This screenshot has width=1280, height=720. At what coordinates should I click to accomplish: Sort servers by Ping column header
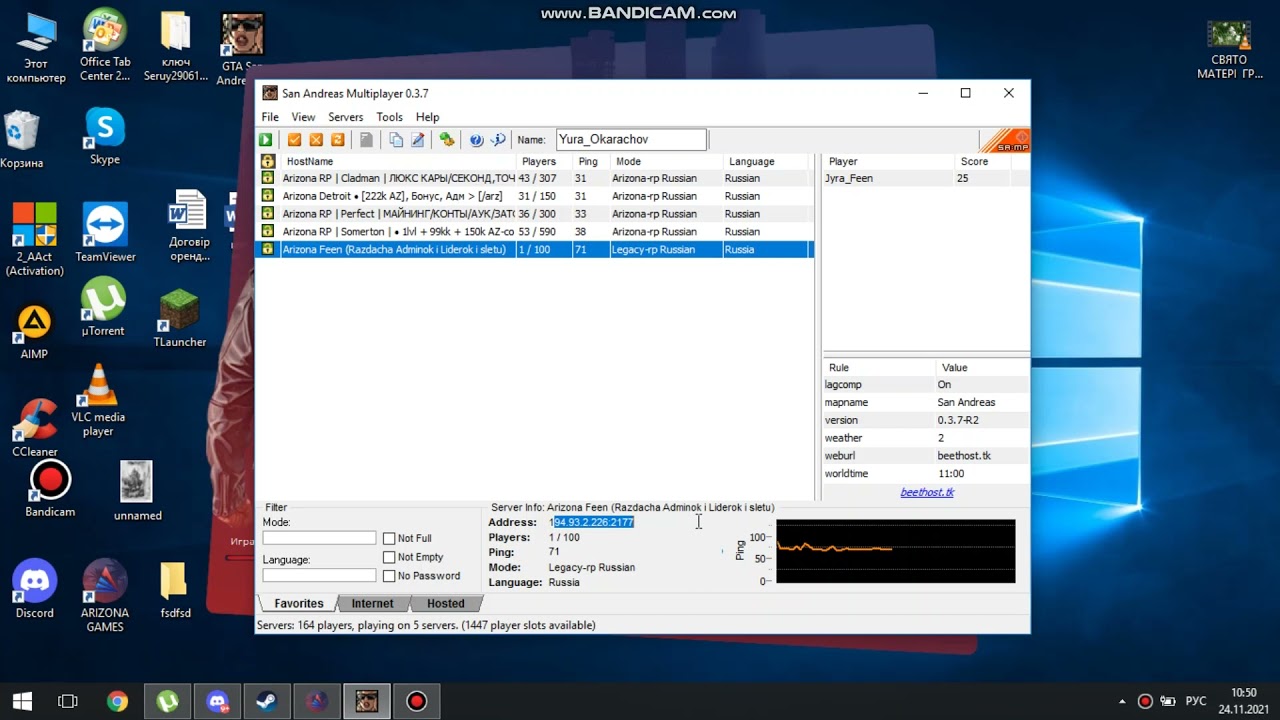pyautogui.click(x=592, y=161)
